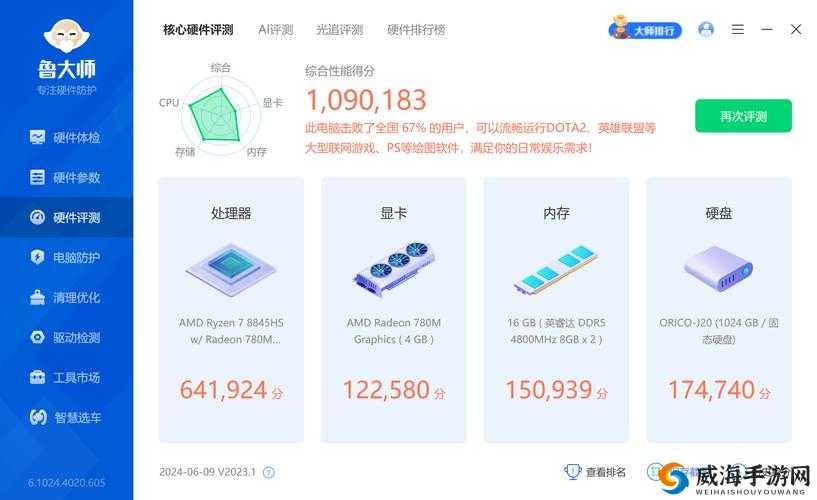Viewport: 817px width, 500px height.
Task: Click the hard drive illustration
Action: (719, 269)
